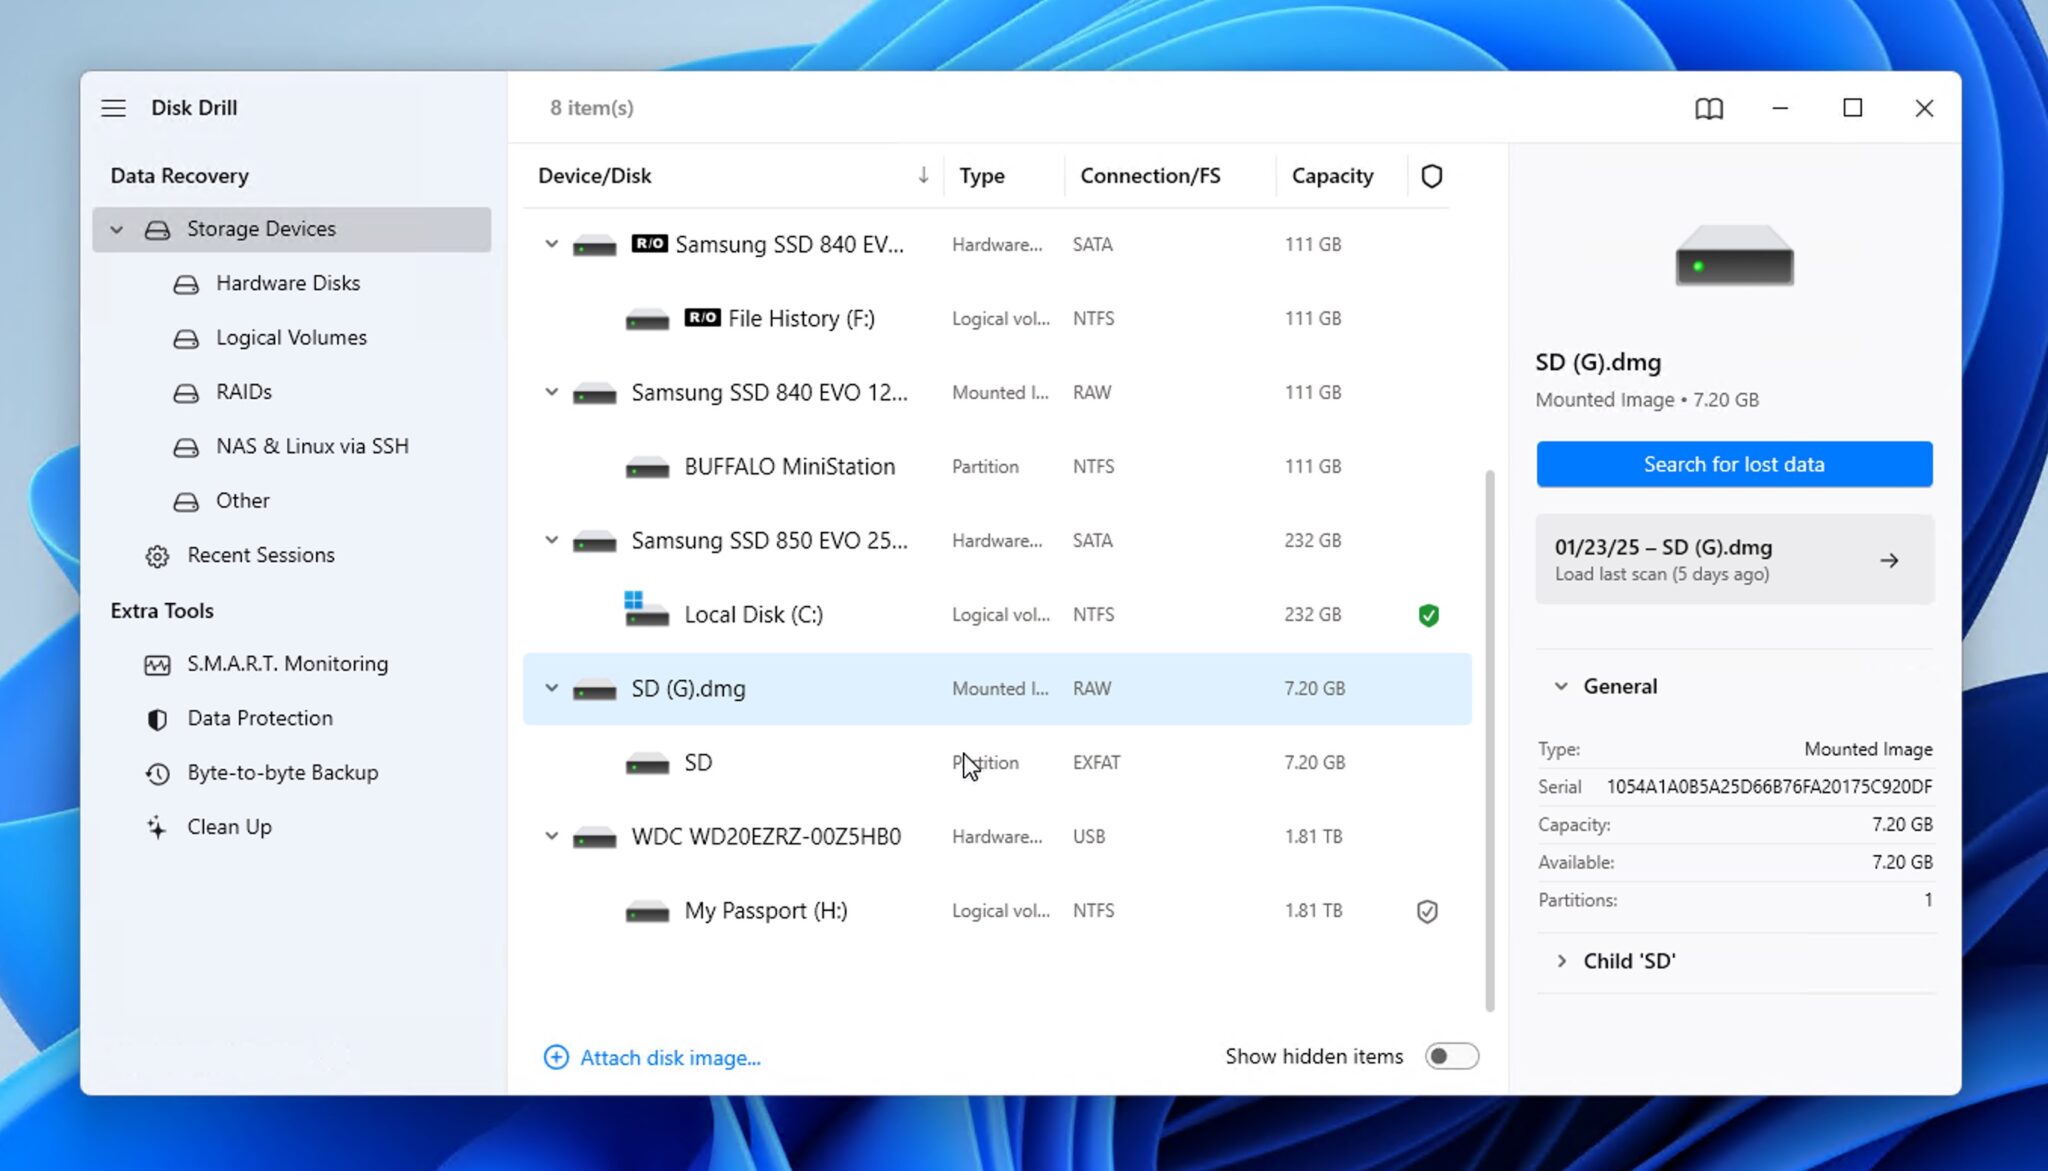
Task: Open the Byte-to-byte Backup tool
Action: tap(282, 772)
